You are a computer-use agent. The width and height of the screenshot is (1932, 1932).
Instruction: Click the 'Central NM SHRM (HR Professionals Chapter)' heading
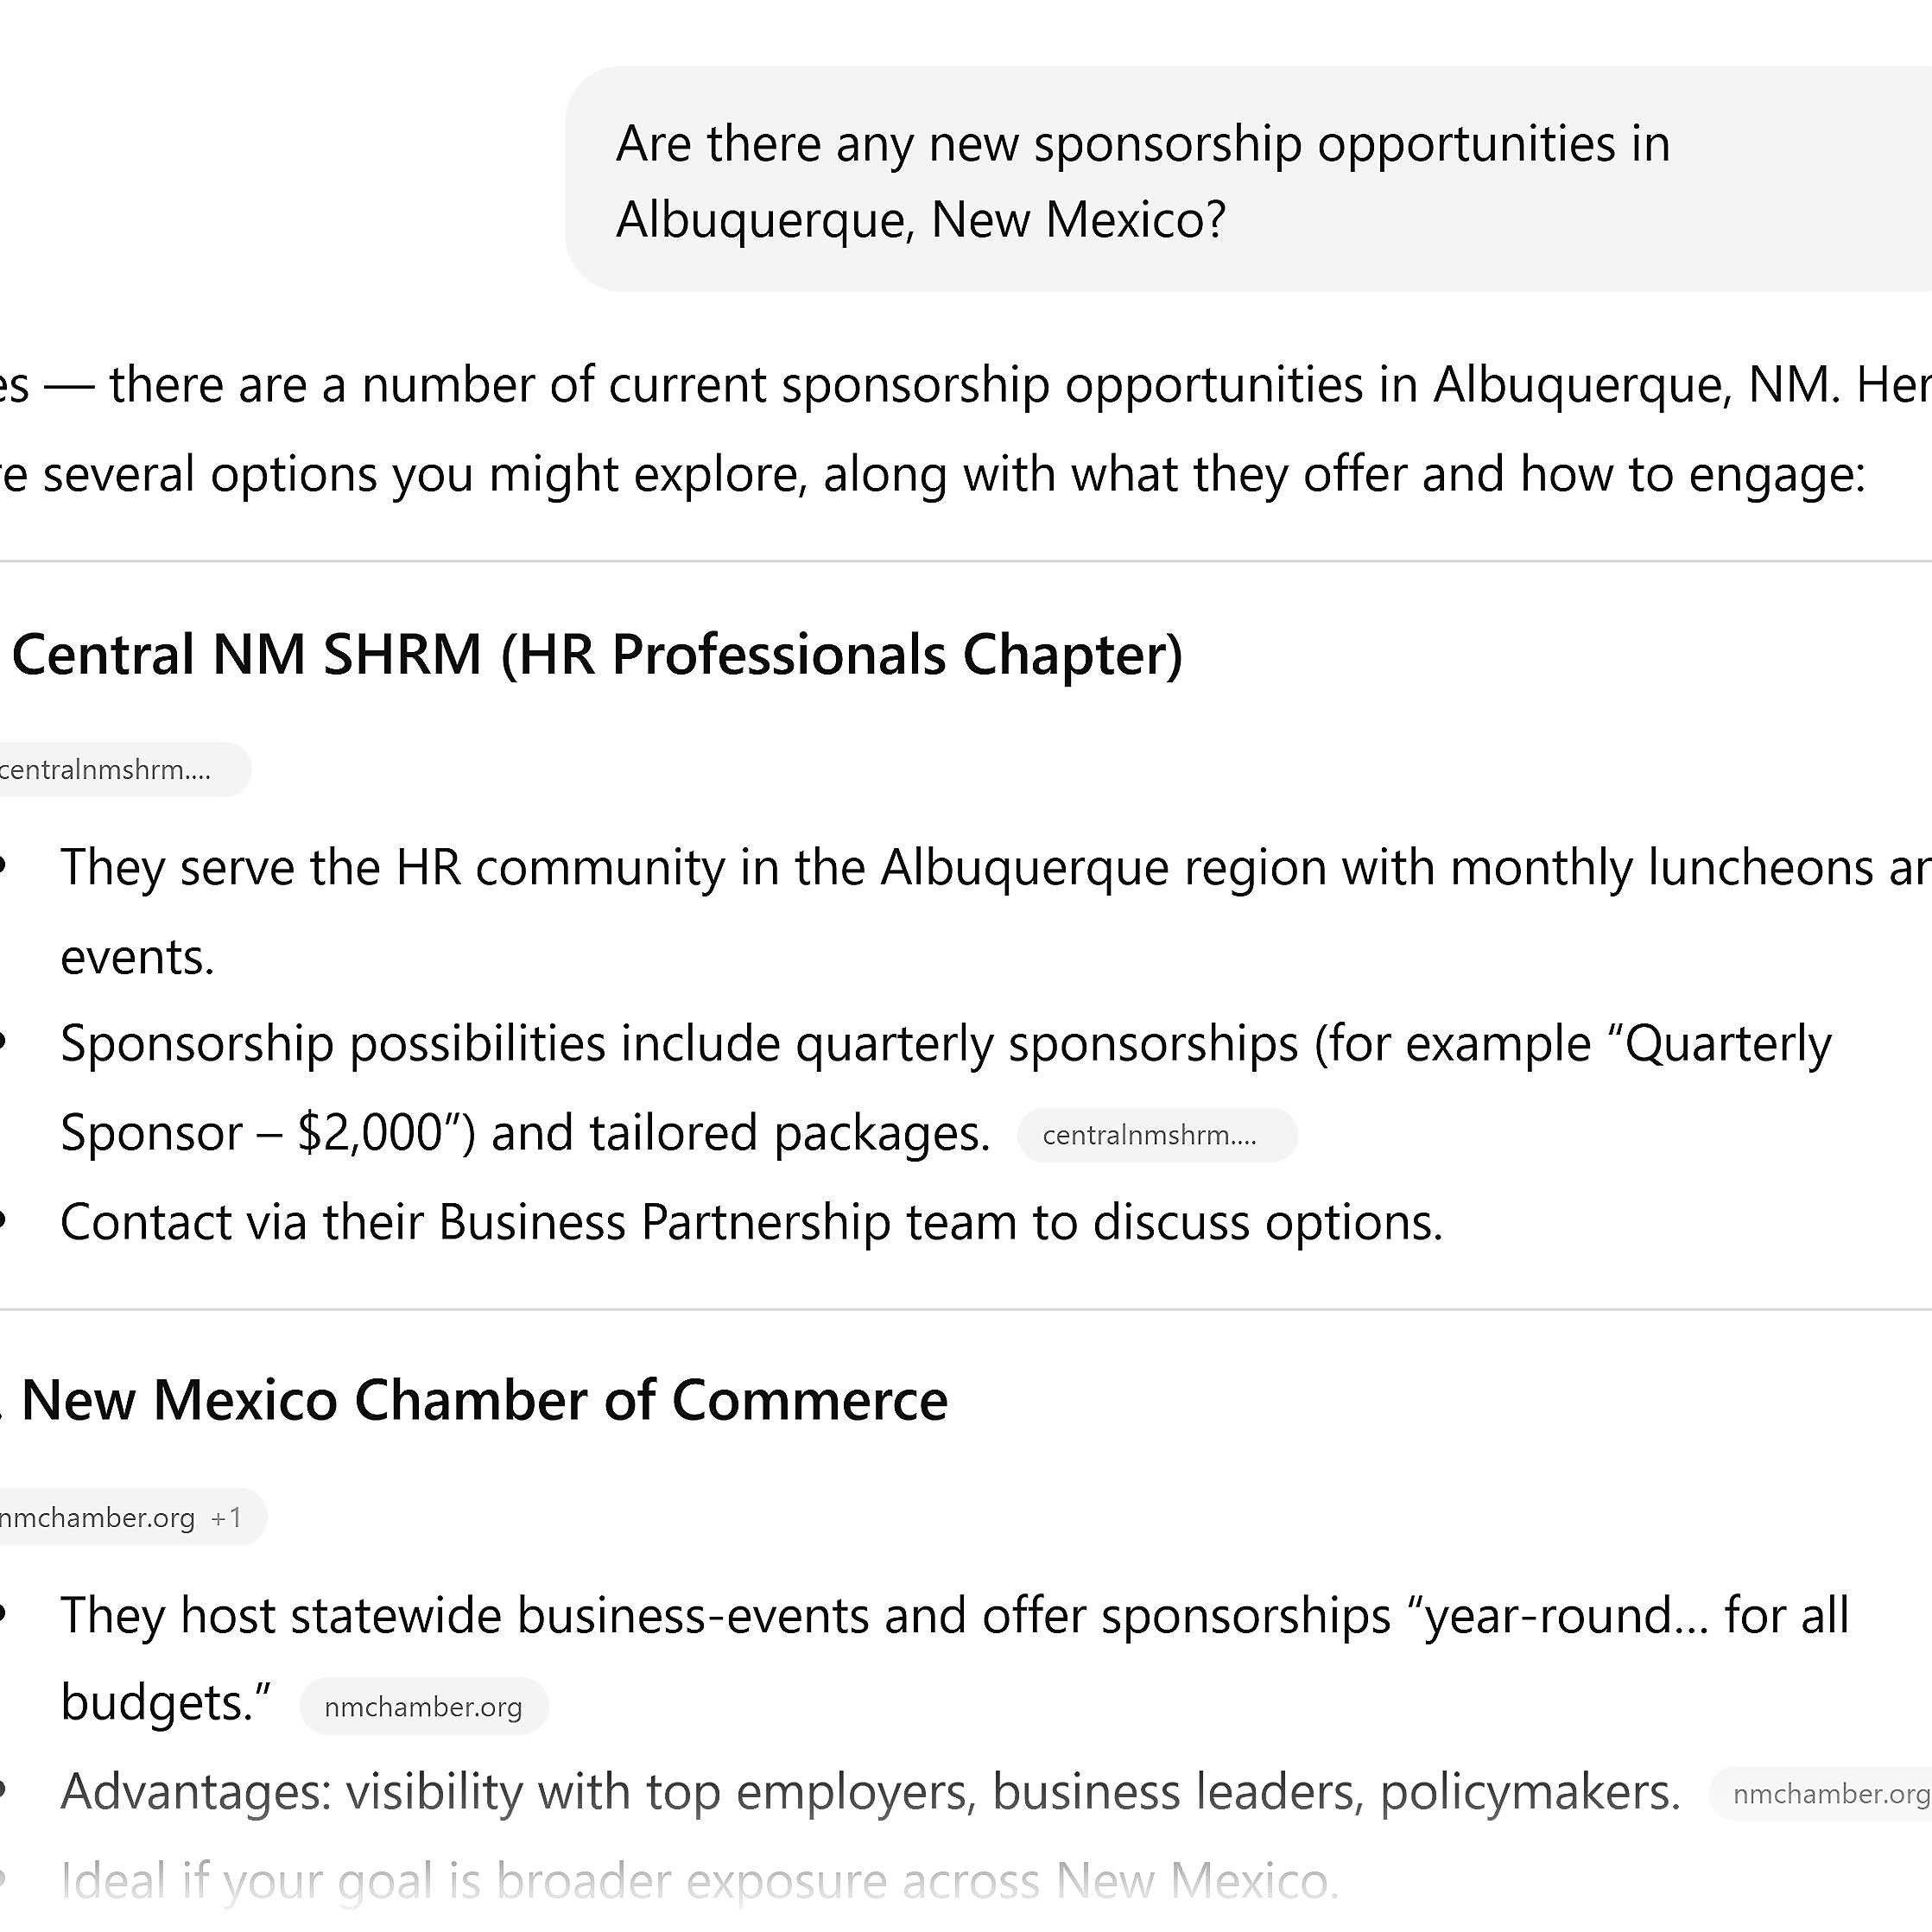596,655
